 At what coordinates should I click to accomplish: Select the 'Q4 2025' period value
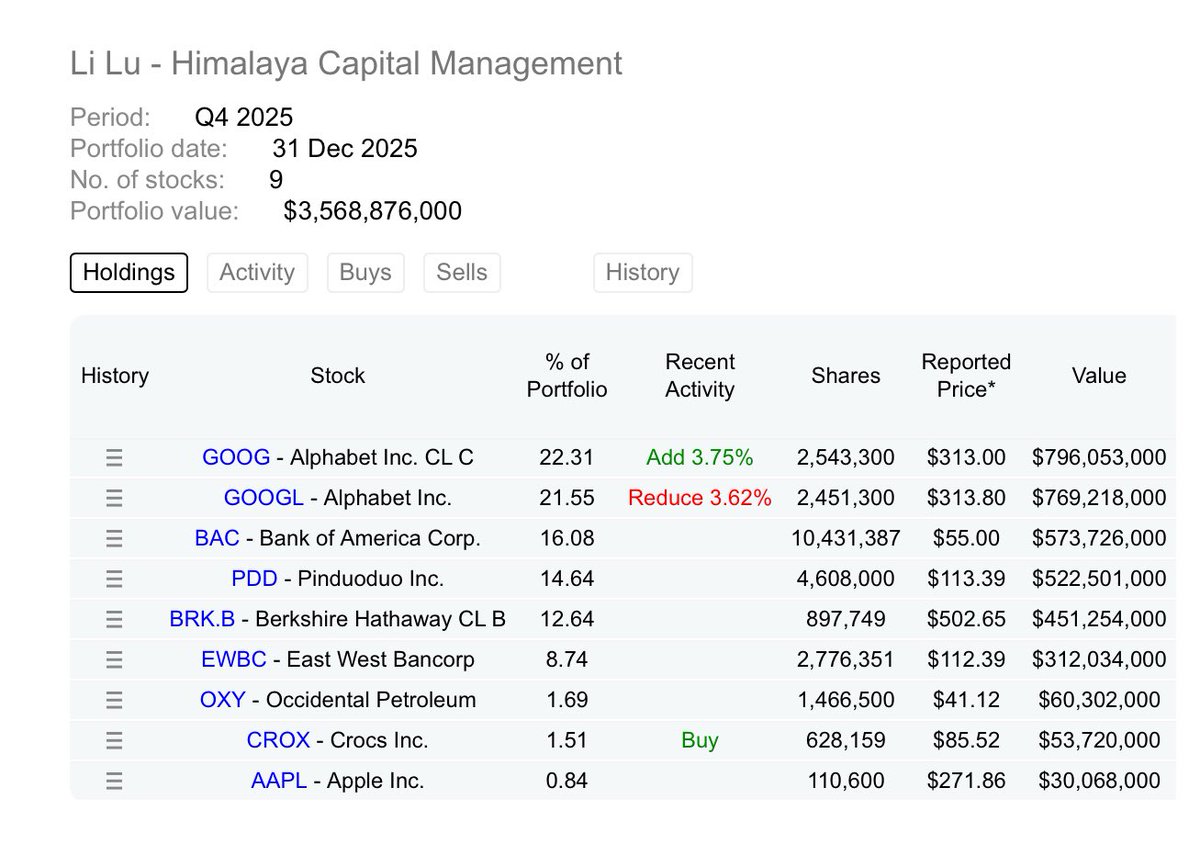pyautogui.click(x=244, y=119)
